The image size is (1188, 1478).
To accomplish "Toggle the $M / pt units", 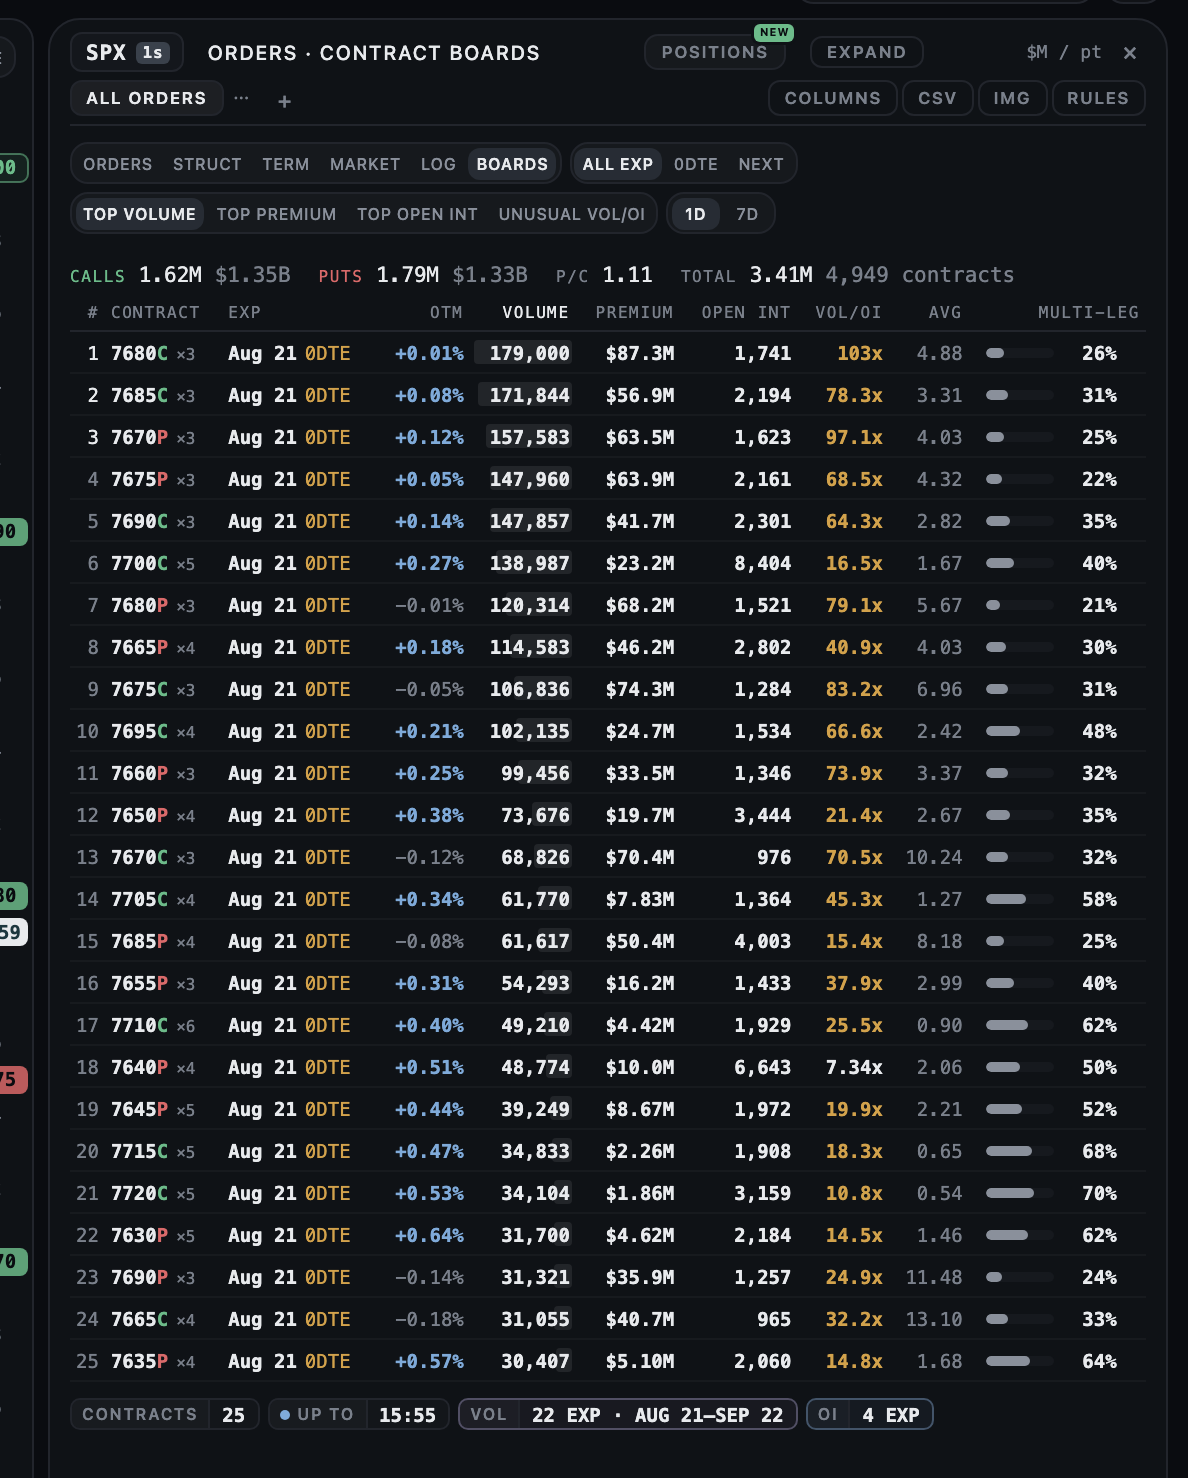I will point(1064,52).
